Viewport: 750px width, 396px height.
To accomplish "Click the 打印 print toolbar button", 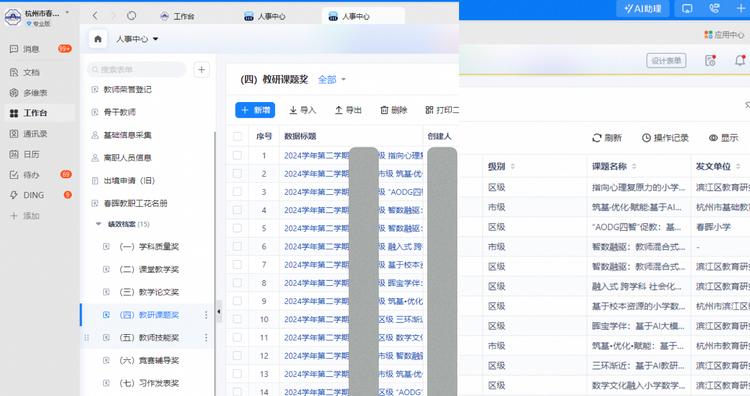I will click(441, 110).
